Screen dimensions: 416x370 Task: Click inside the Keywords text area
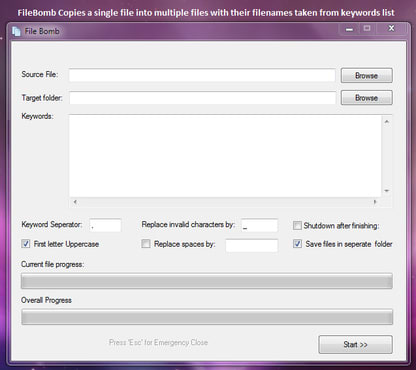coord(225,156)
